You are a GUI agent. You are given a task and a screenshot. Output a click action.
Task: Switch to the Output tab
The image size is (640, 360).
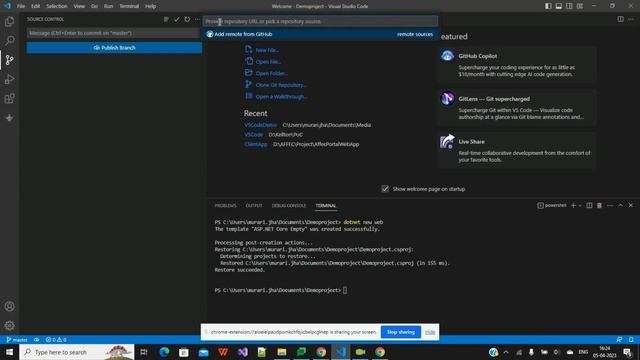[x=254, y=206]
